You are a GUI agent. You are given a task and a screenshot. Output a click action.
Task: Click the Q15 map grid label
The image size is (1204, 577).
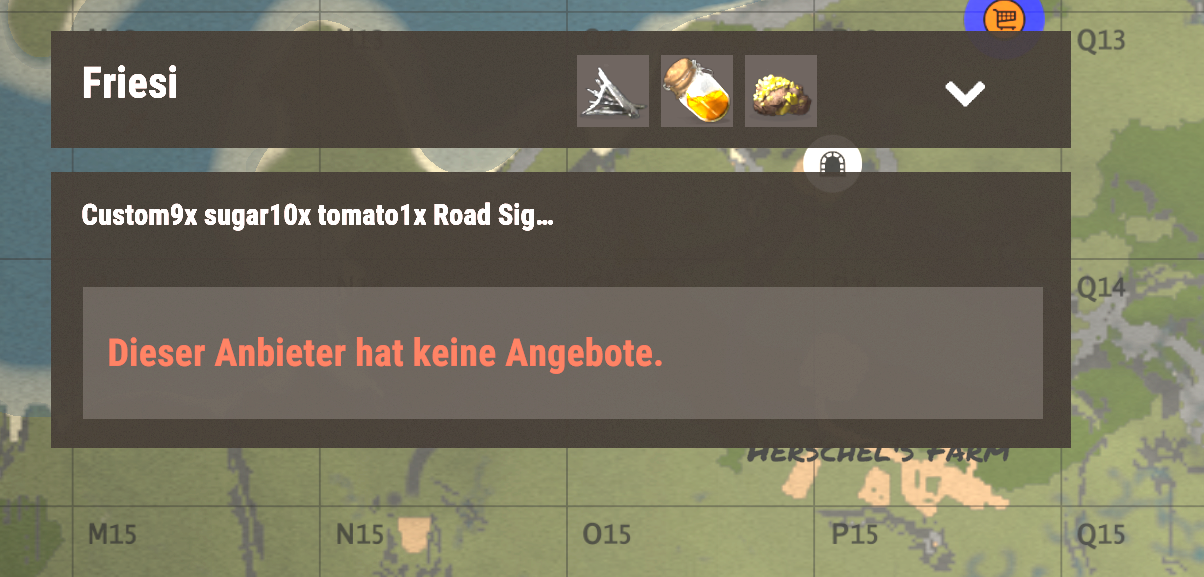point(1101,534)
